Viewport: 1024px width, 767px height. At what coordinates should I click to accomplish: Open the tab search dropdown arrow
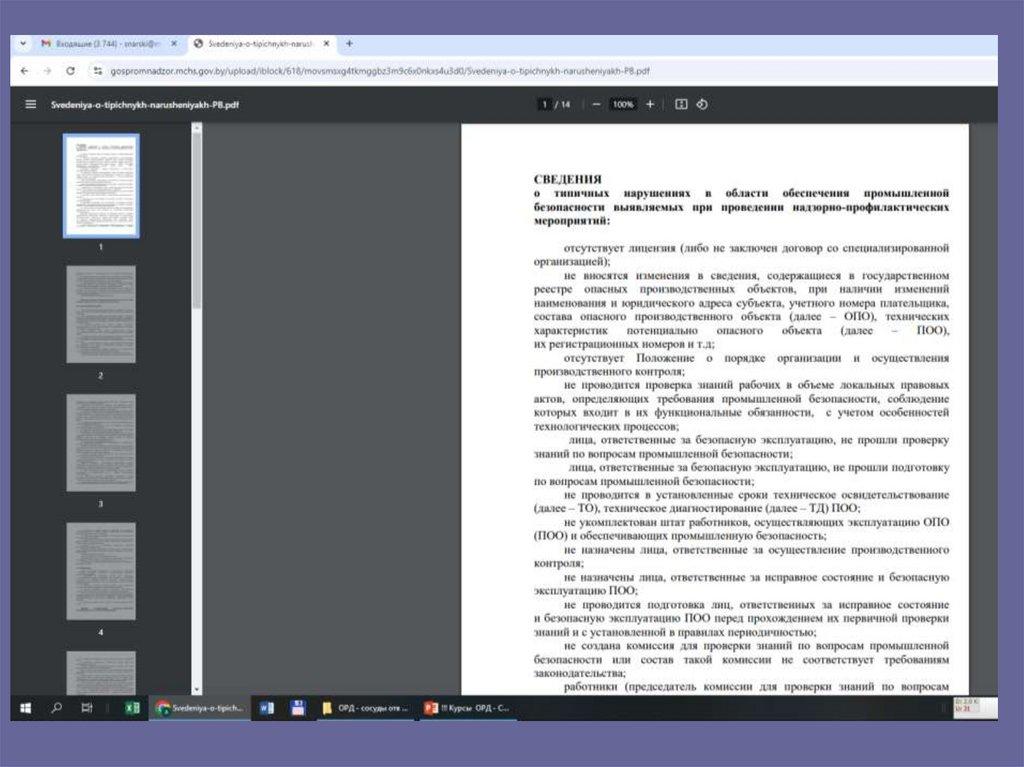coord(24,44)
